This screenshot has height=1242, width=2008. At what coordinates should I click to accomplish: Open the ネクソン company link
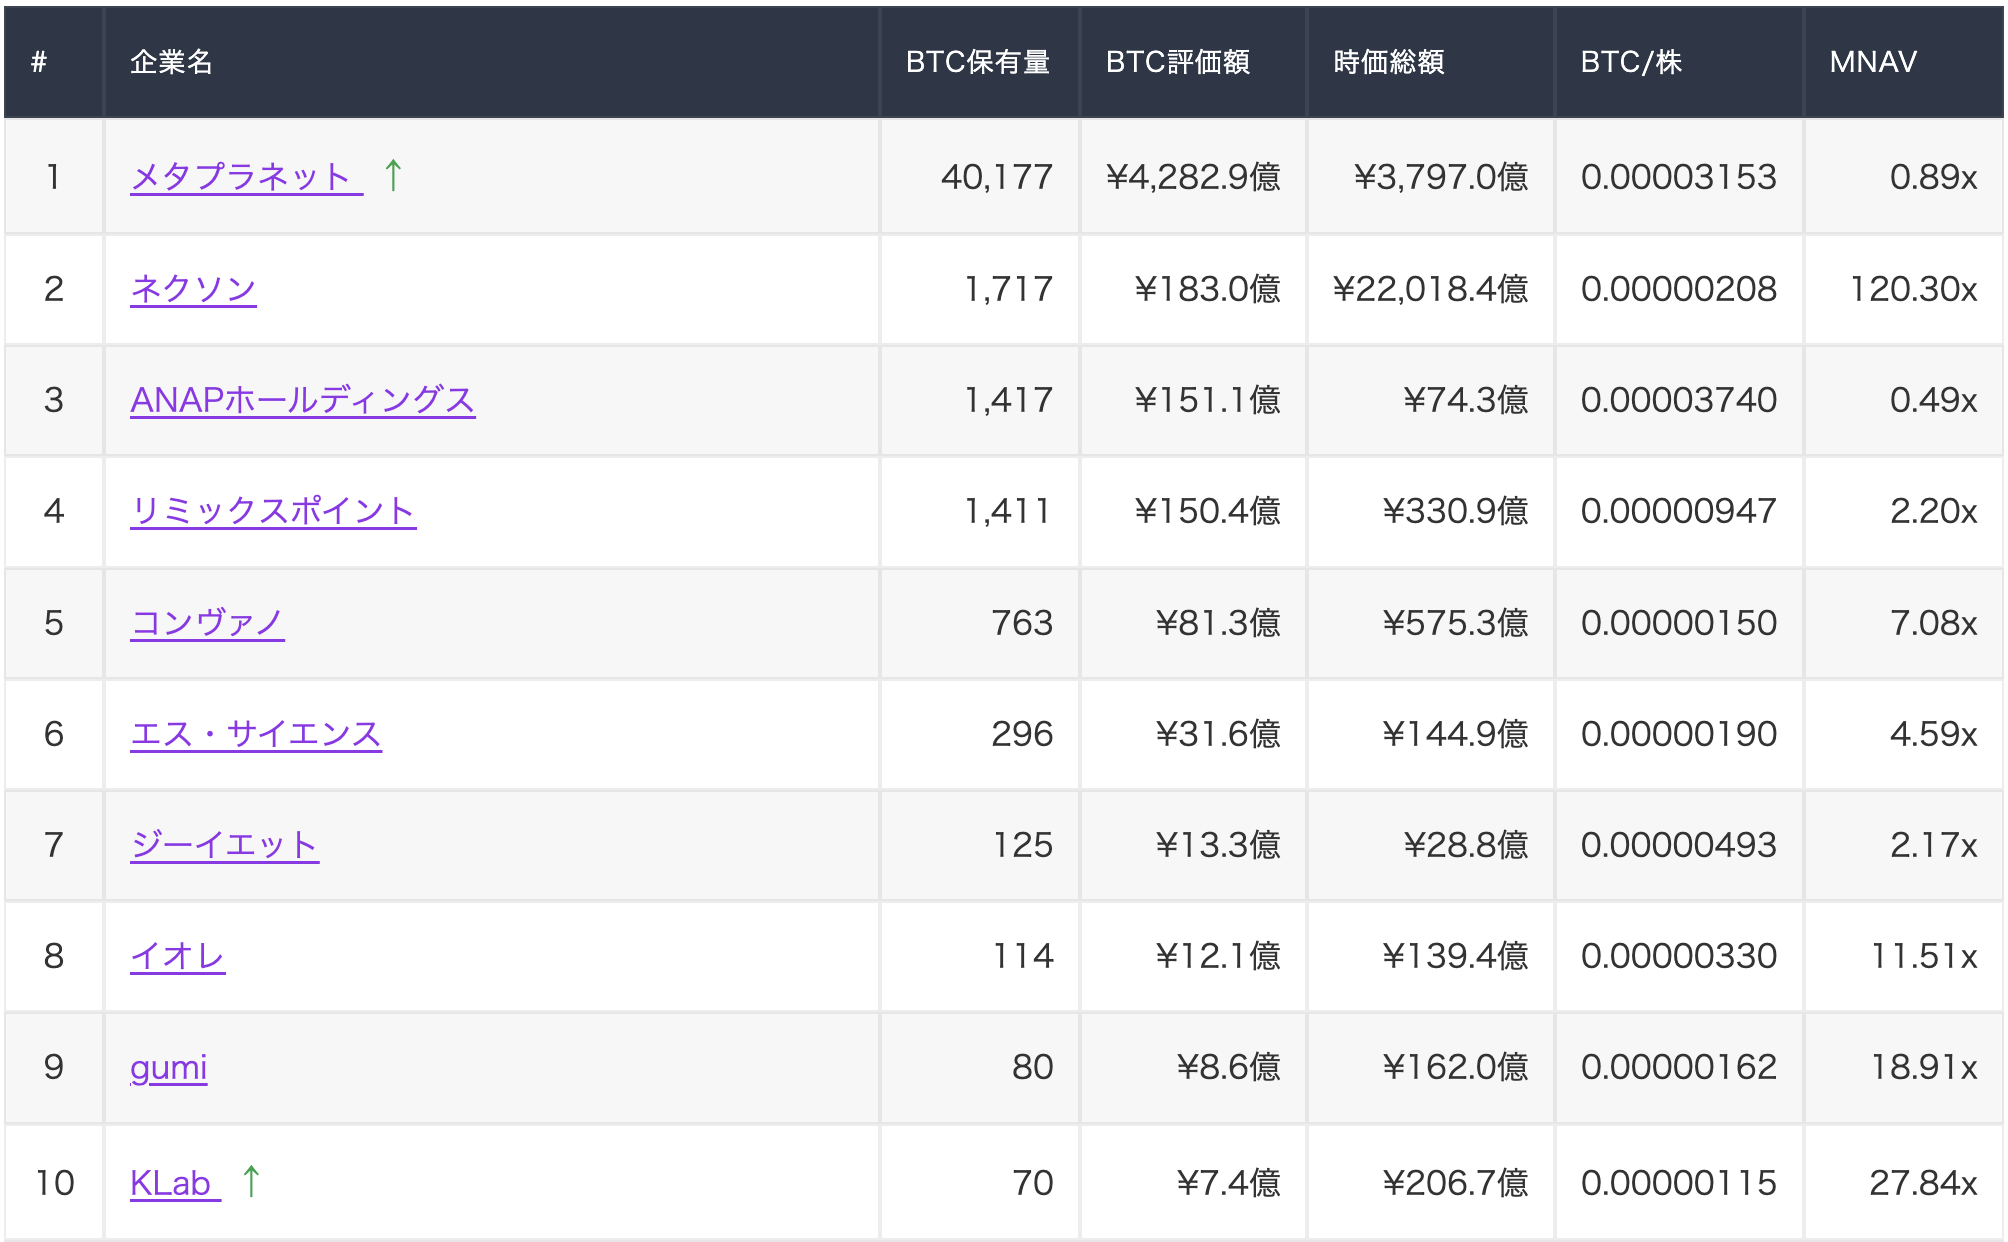[x=193, y=289]
